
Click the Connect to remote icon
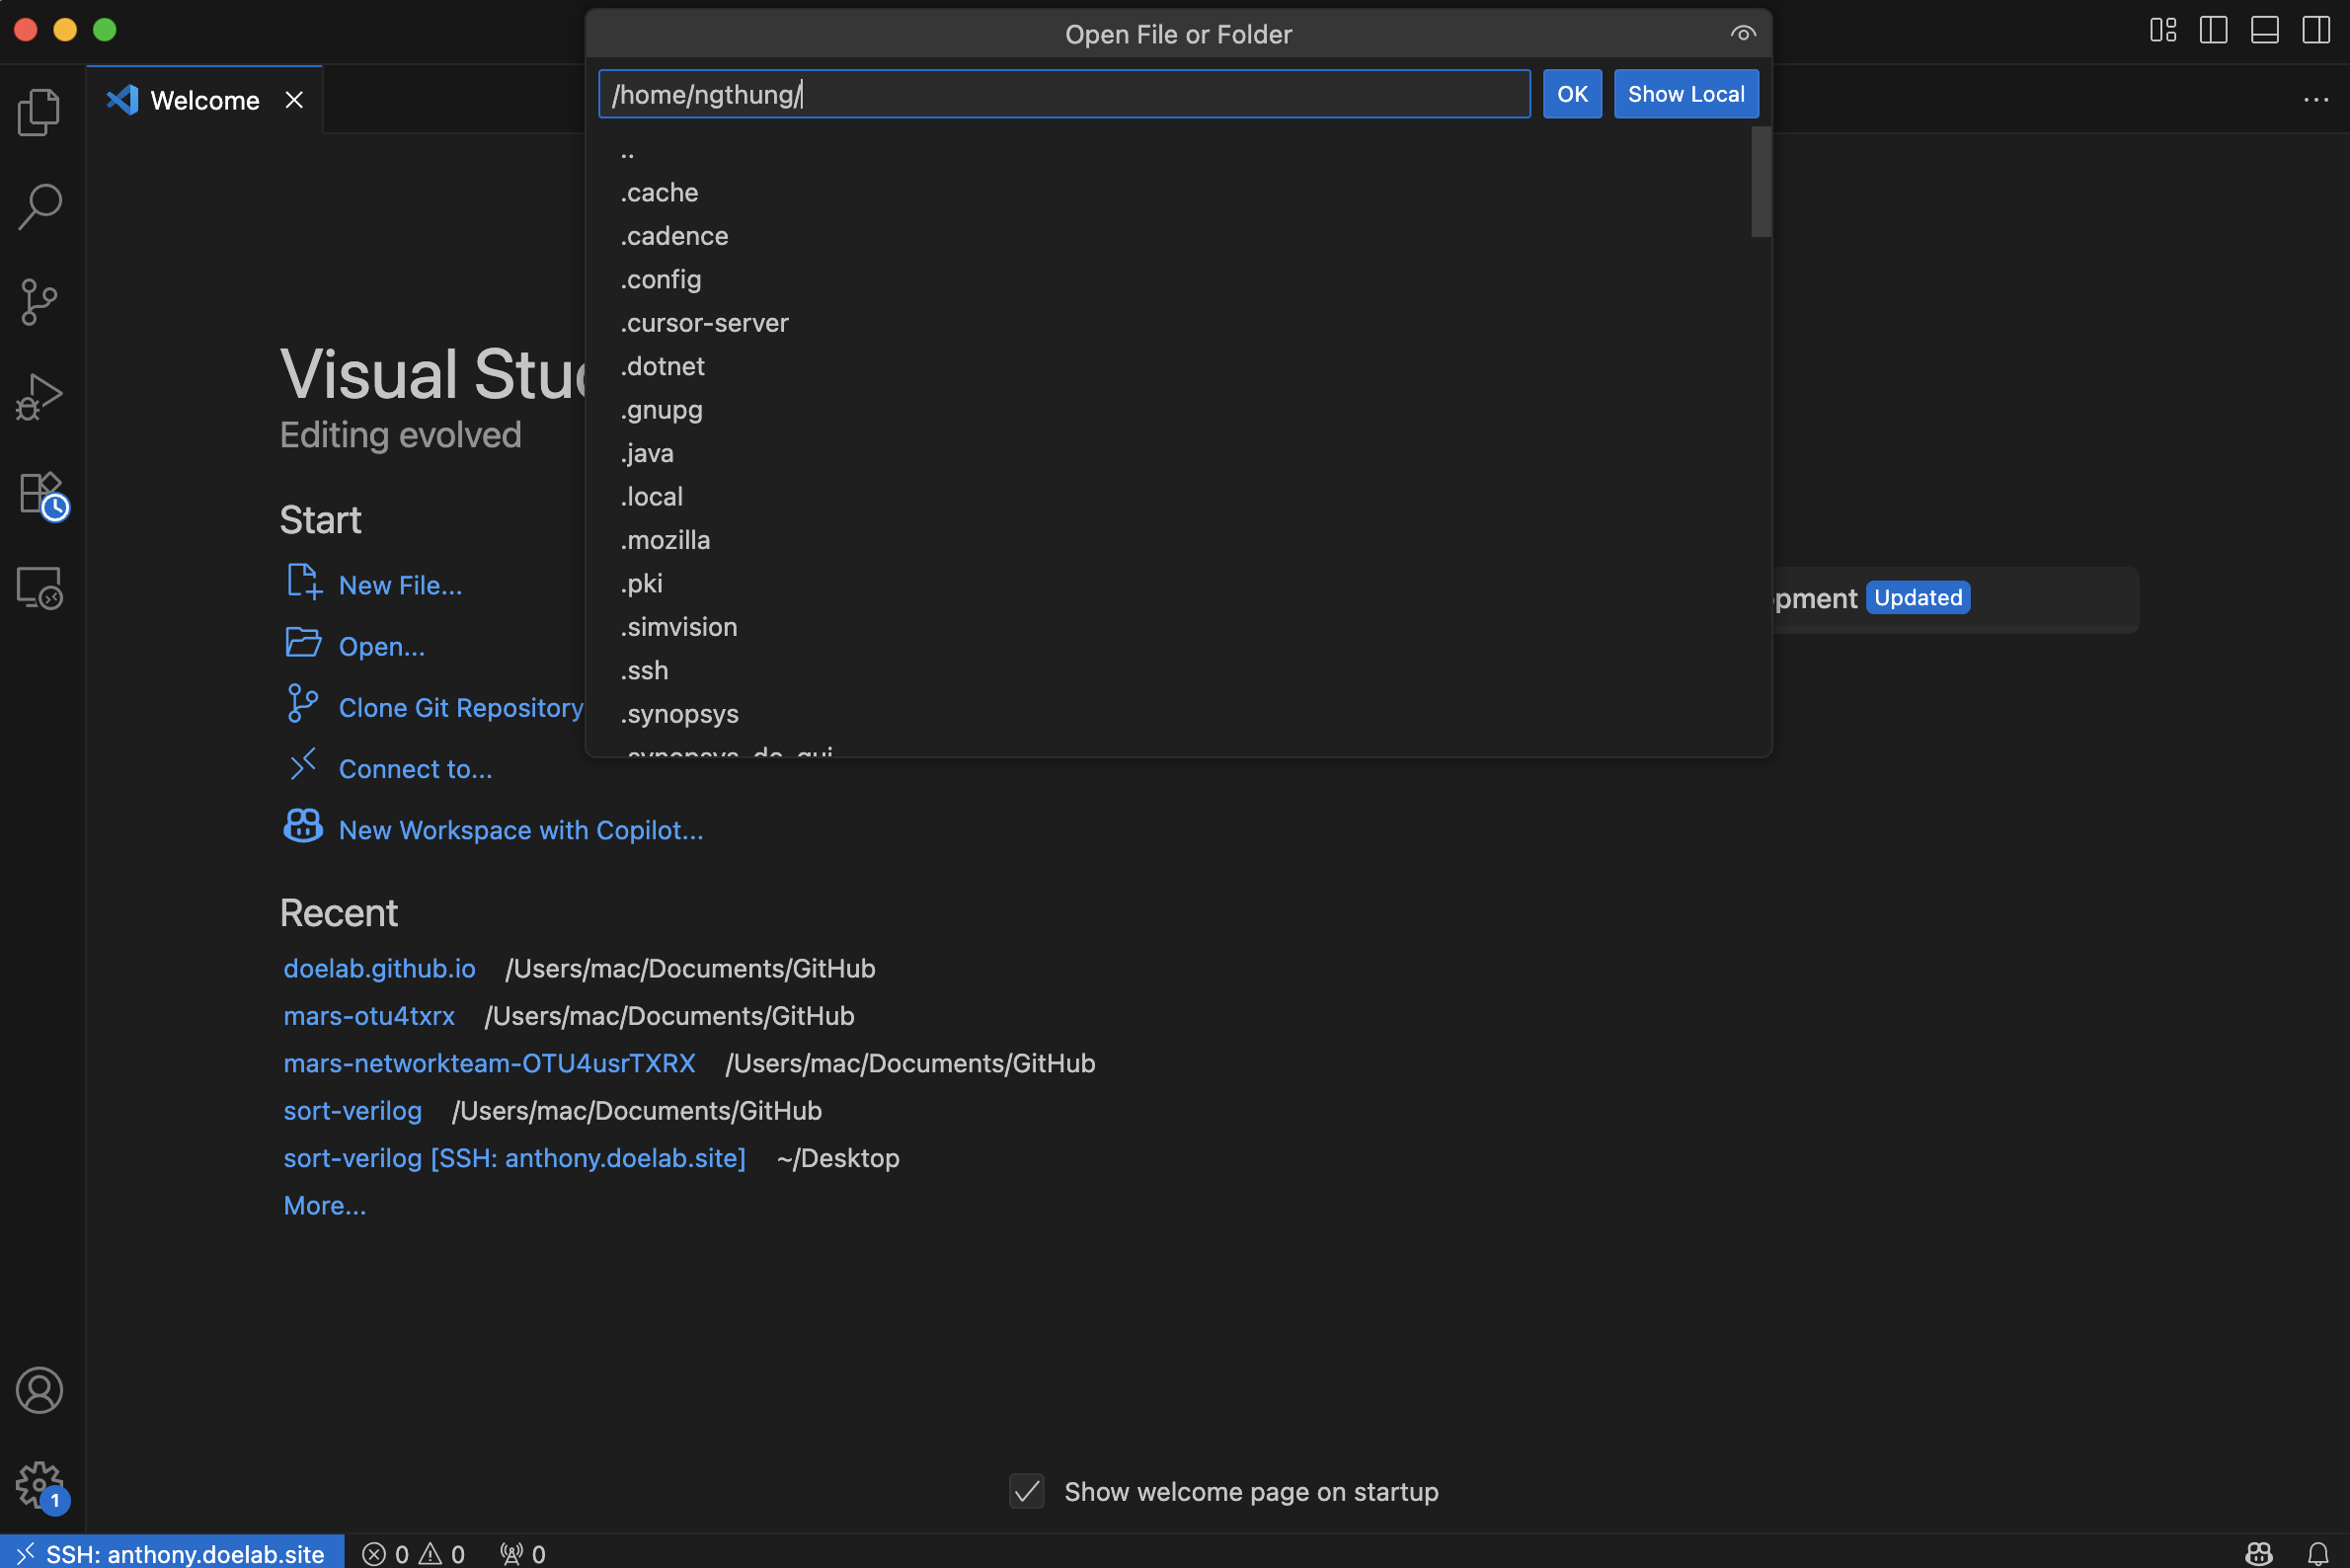point(303,765)
